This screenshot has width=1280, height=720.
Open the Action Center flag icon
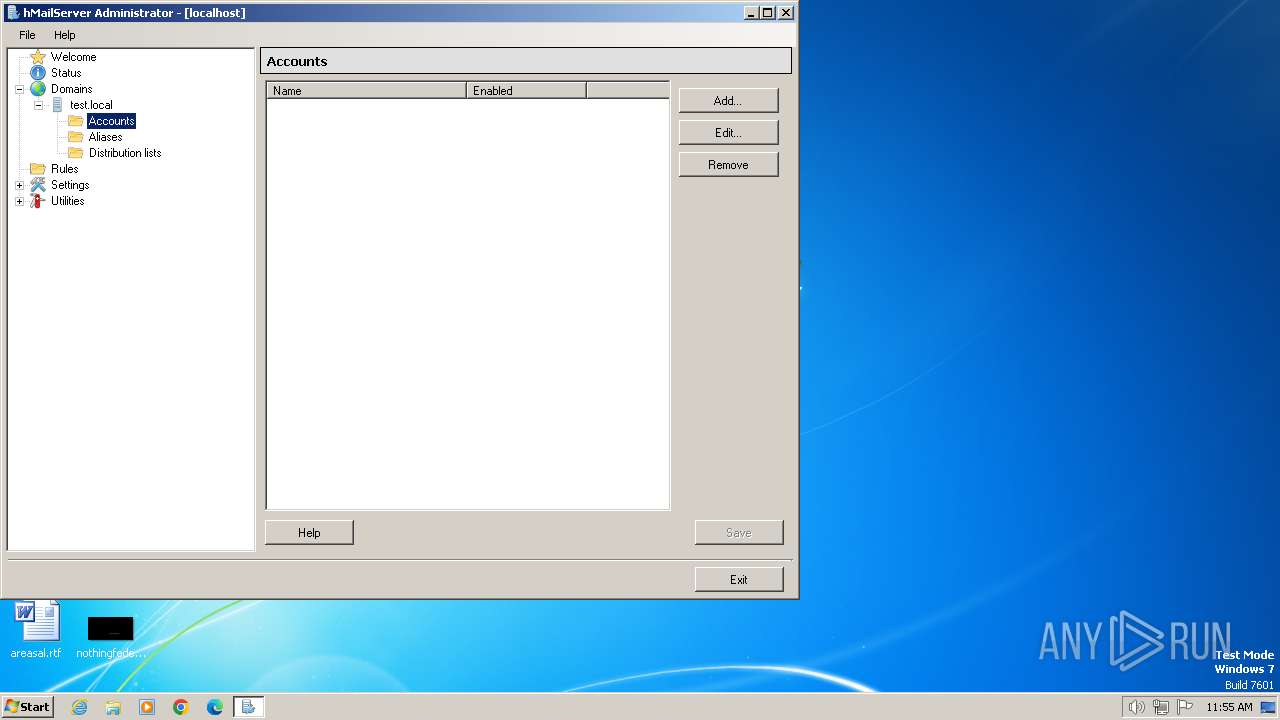(x=1185, y=707)
